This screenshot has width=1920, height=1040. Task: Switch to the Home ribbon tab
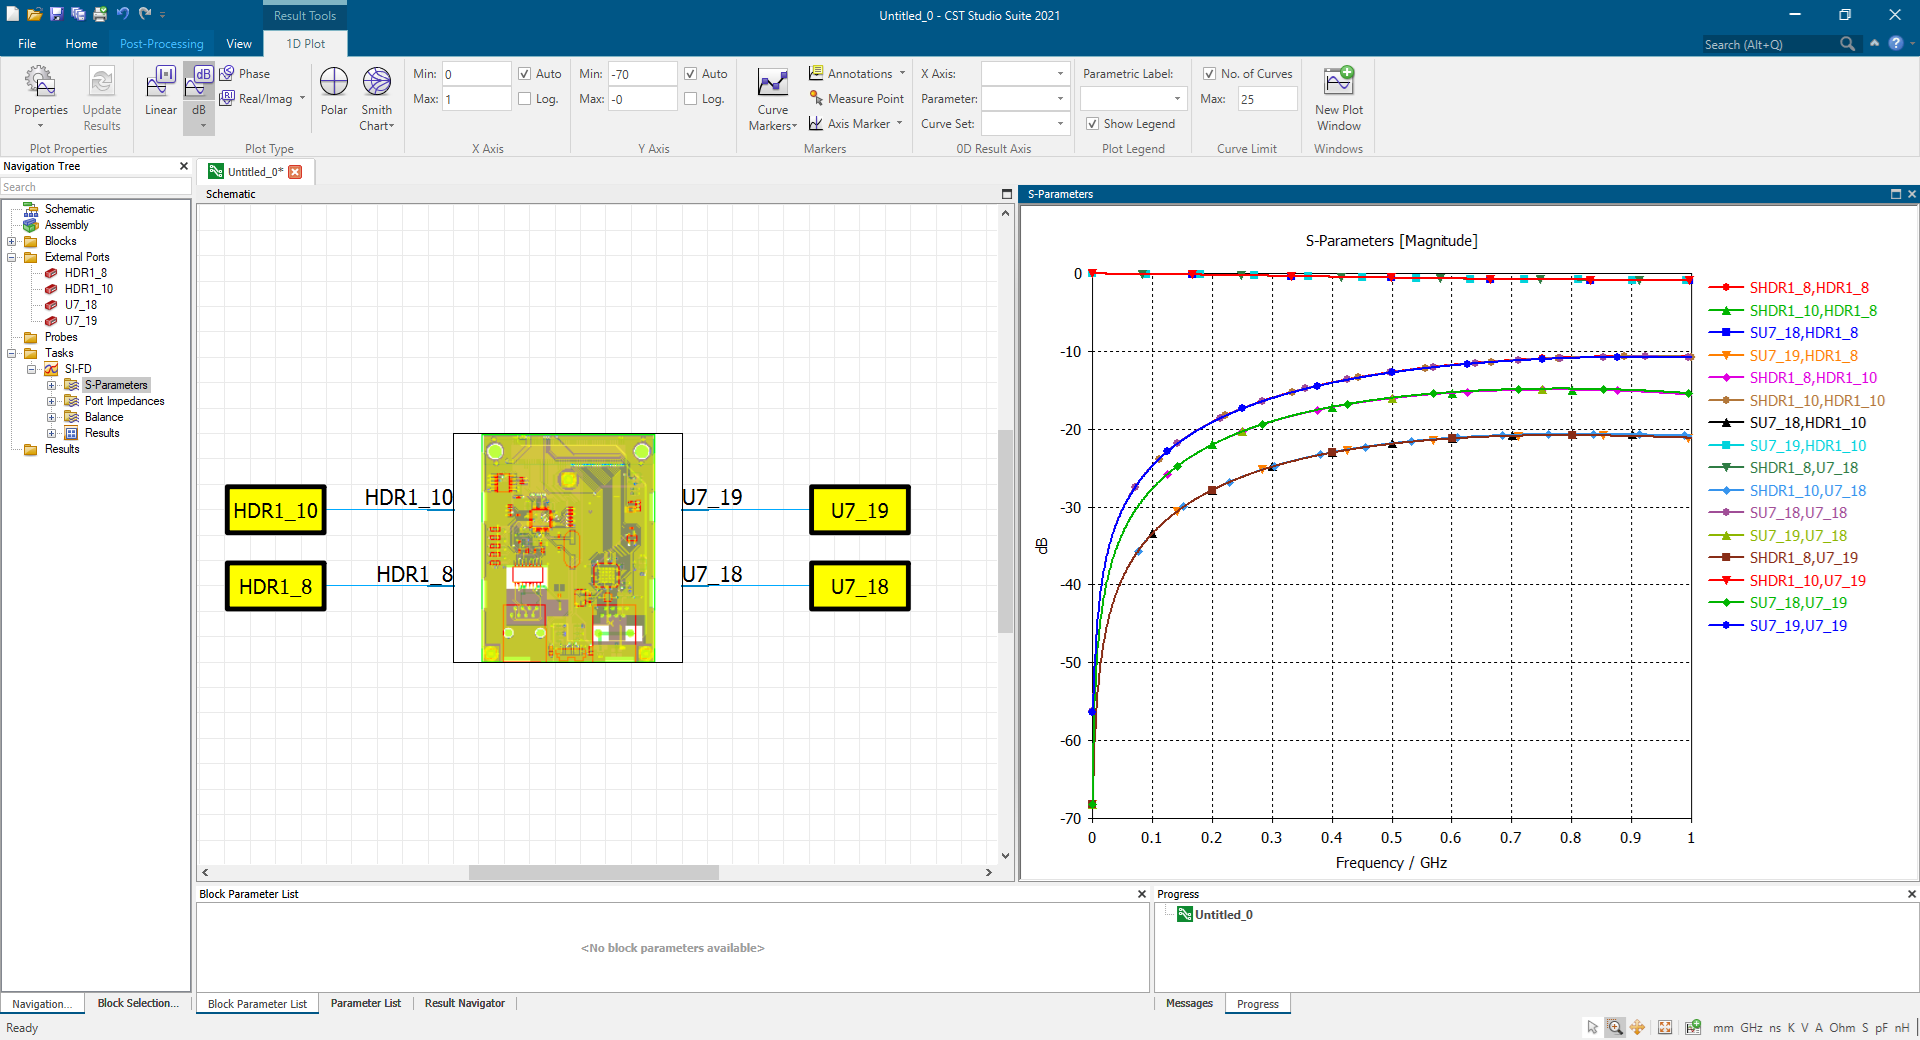(x=81, y=44)
